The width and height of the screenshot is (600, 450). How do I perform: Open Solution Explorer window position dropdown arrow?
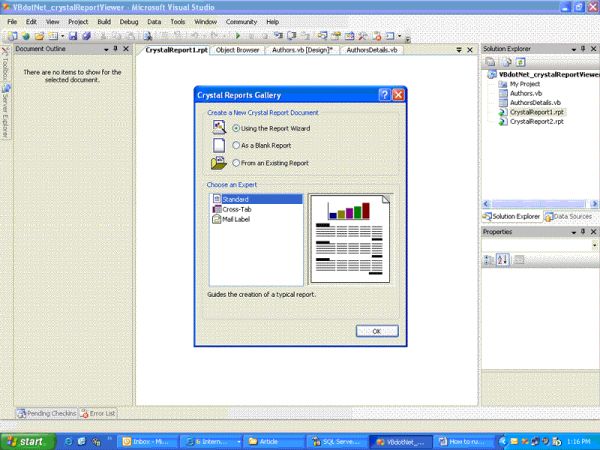click(x=574, y=49)
